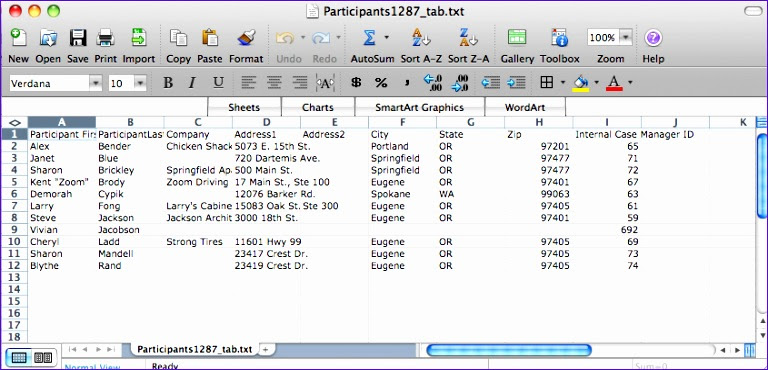The height and width of the screenshot is (370, 768).
Task: Toggle align center
Action: (274, 83)
